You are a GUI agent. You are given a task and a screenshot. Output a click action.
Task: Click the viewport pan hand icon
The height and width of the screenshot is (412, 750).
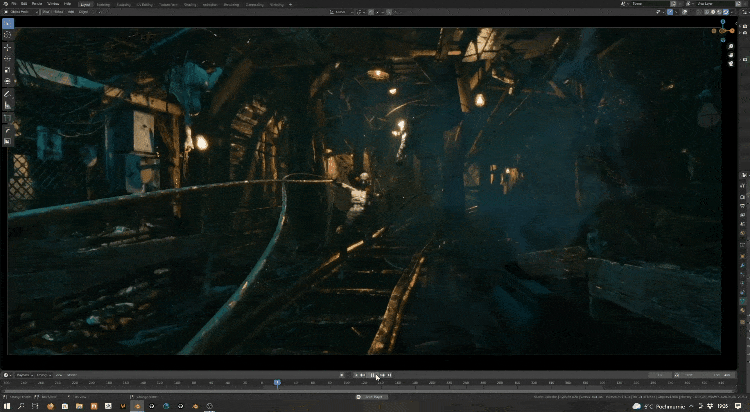730,55
